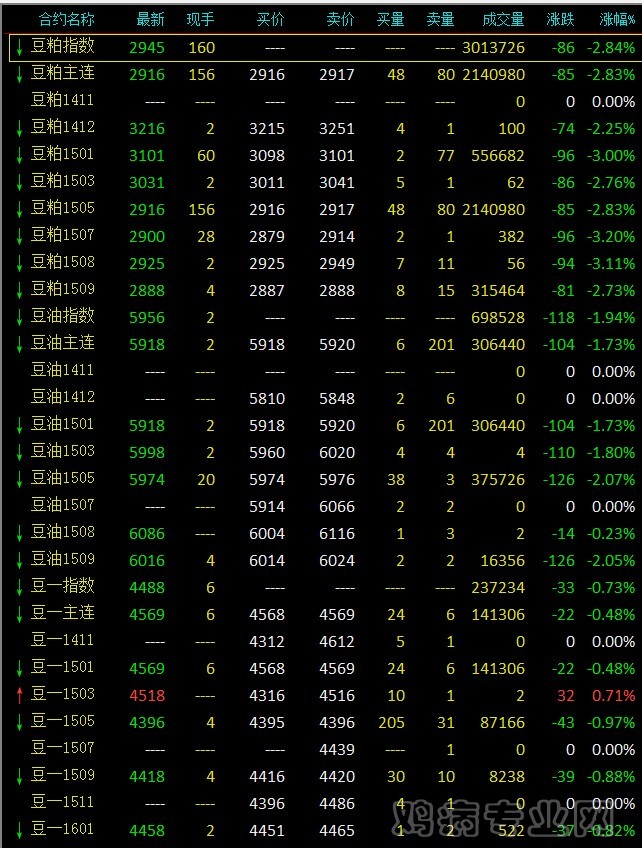Select the 豆油1501 contract

62,425
